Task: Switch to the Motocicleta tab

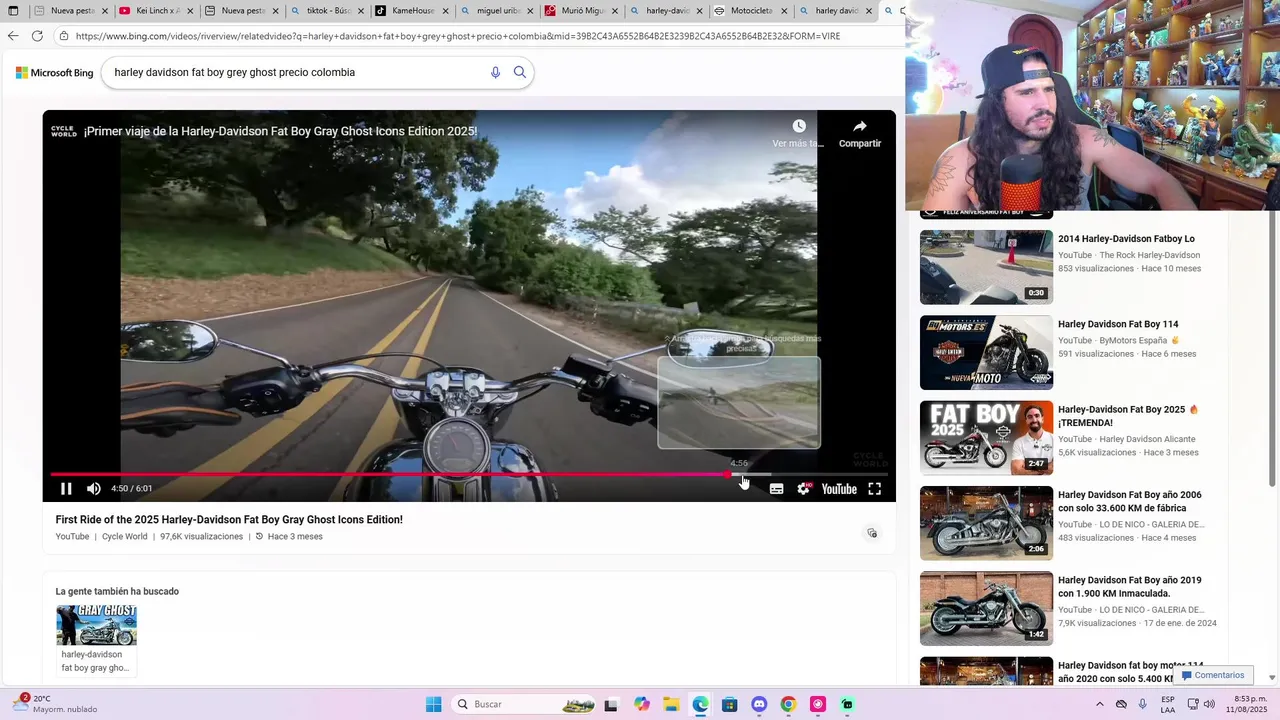Action: click(x=750, y=11)
